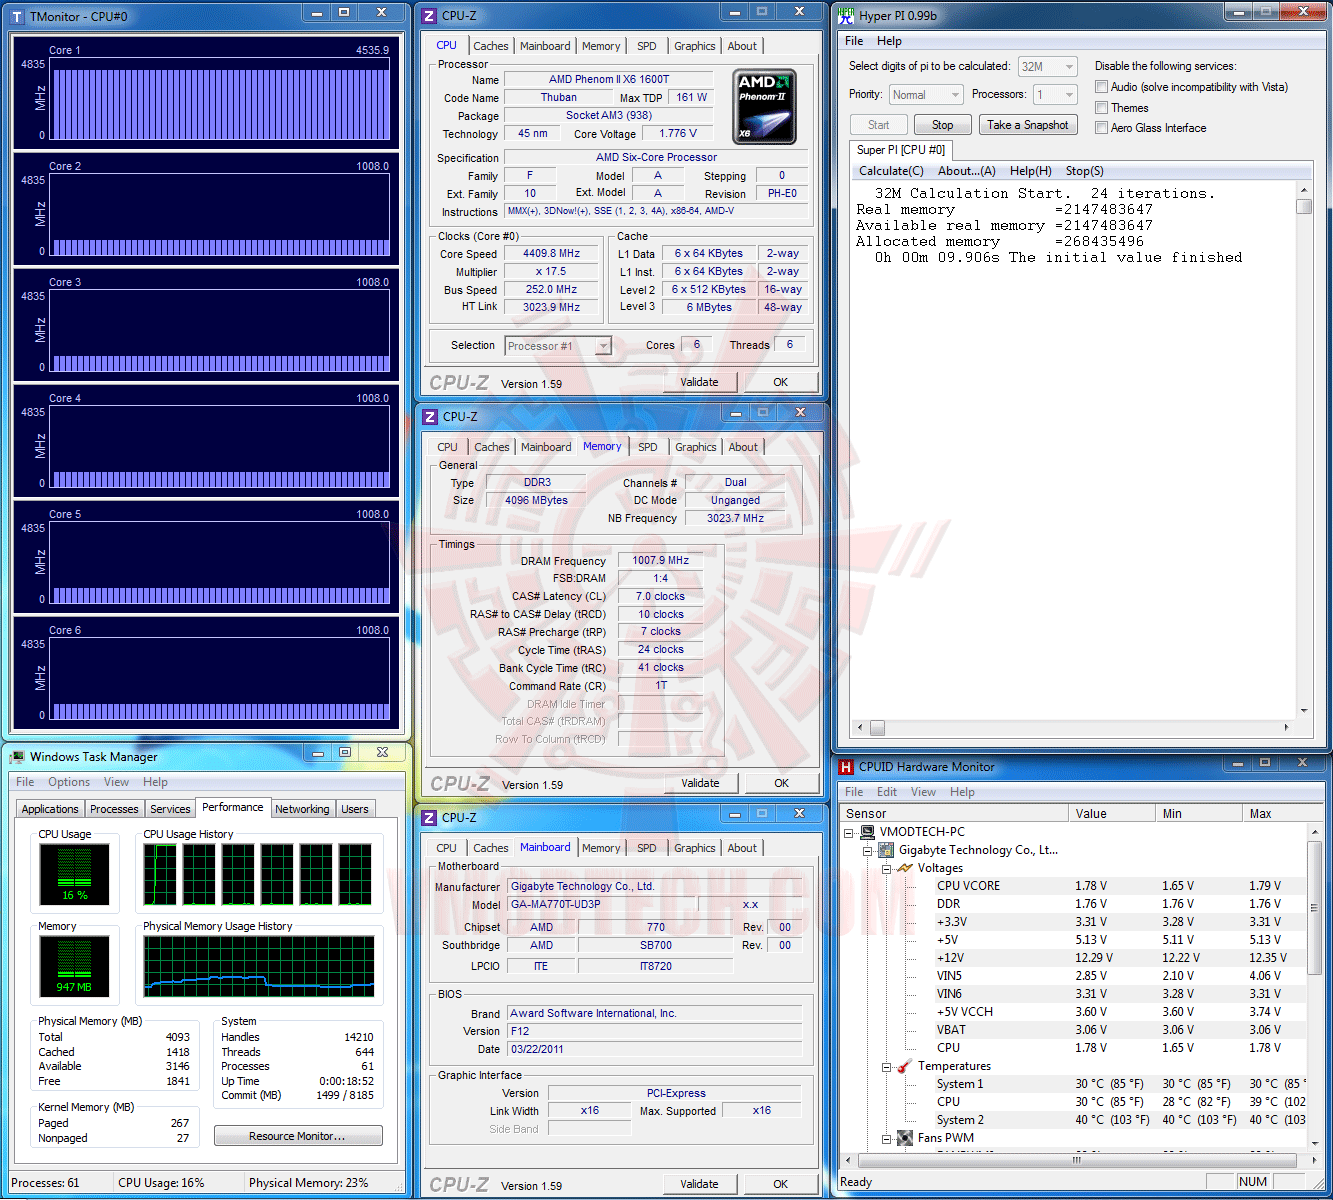This screenshot has height=1200, width=1333.
Task: Click the Take a Snapshot button
Action: [x=1028, y=125]
